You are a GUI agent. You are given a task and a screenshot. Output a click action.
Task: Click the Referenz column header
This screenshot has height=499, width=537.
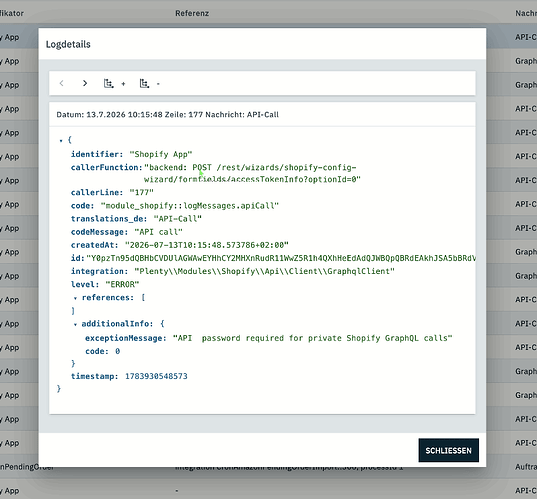[192, 13]
